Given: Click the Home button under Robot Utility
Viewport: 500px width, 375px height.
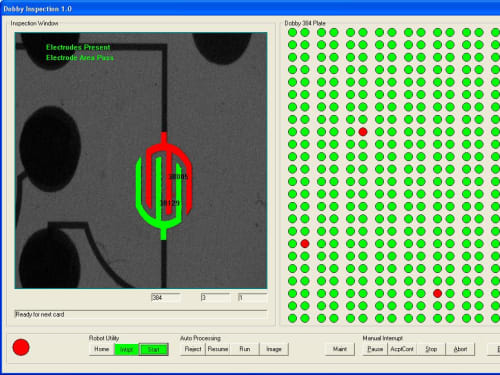Looking at the screenshot, I should pos(102,349).
